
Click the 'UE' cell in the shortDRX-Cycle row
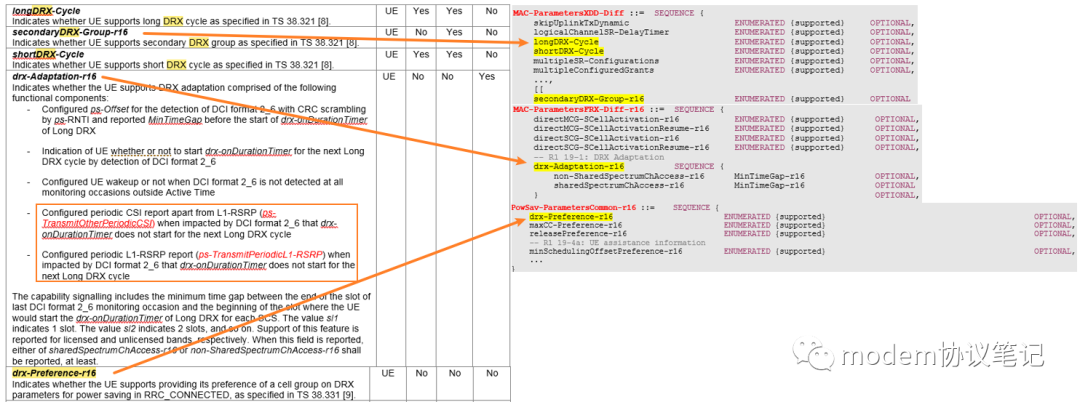(x=391, y=54)
